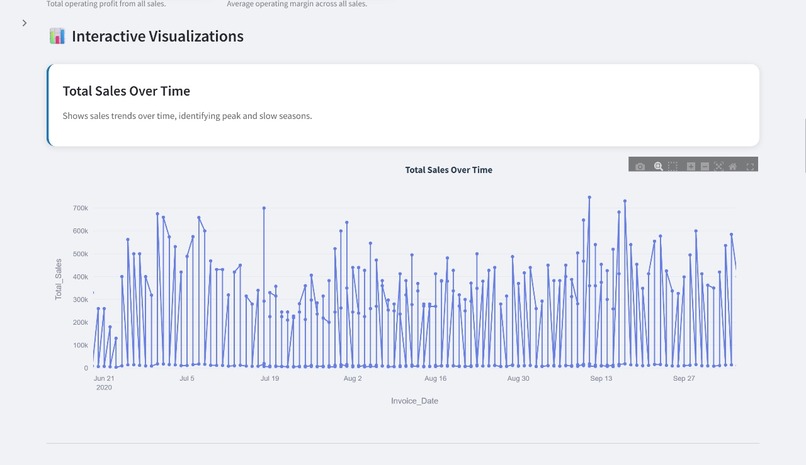Click the centered plot title above the chart
This screenshot has width=806, height=465.
(448, 170)
